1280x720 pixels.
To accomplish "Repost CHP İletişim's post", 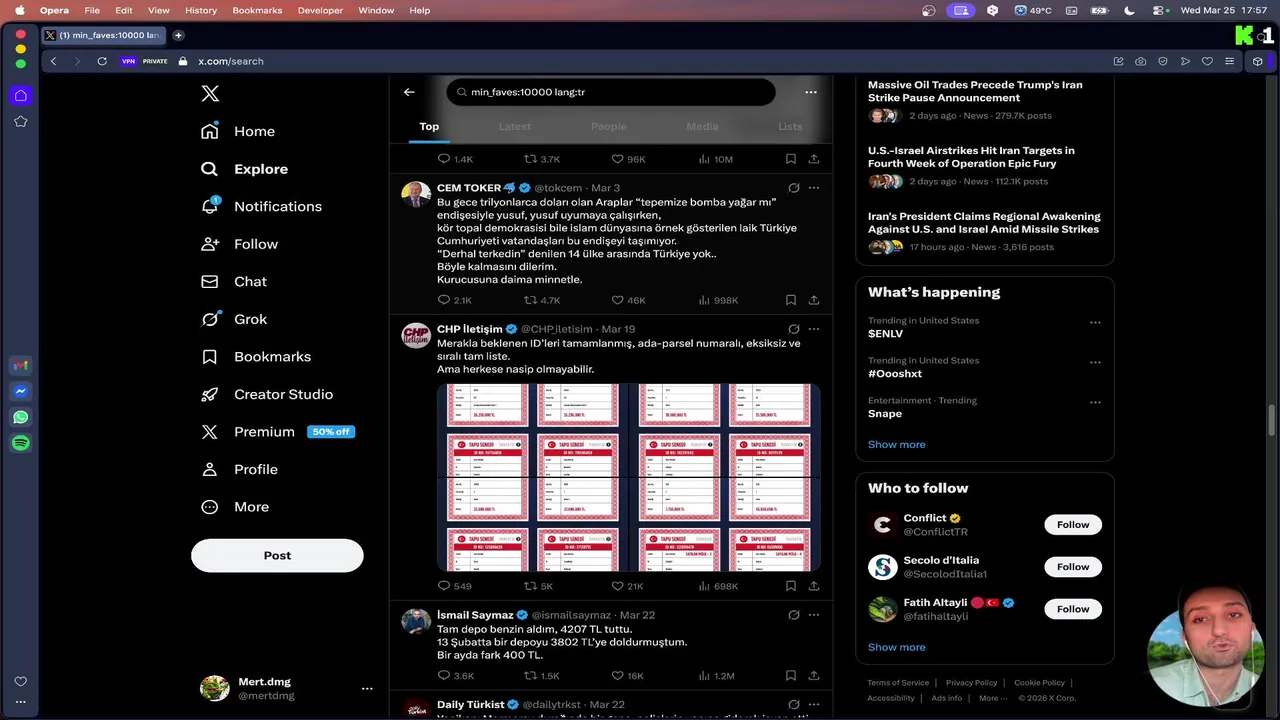I will pos(538,586).
